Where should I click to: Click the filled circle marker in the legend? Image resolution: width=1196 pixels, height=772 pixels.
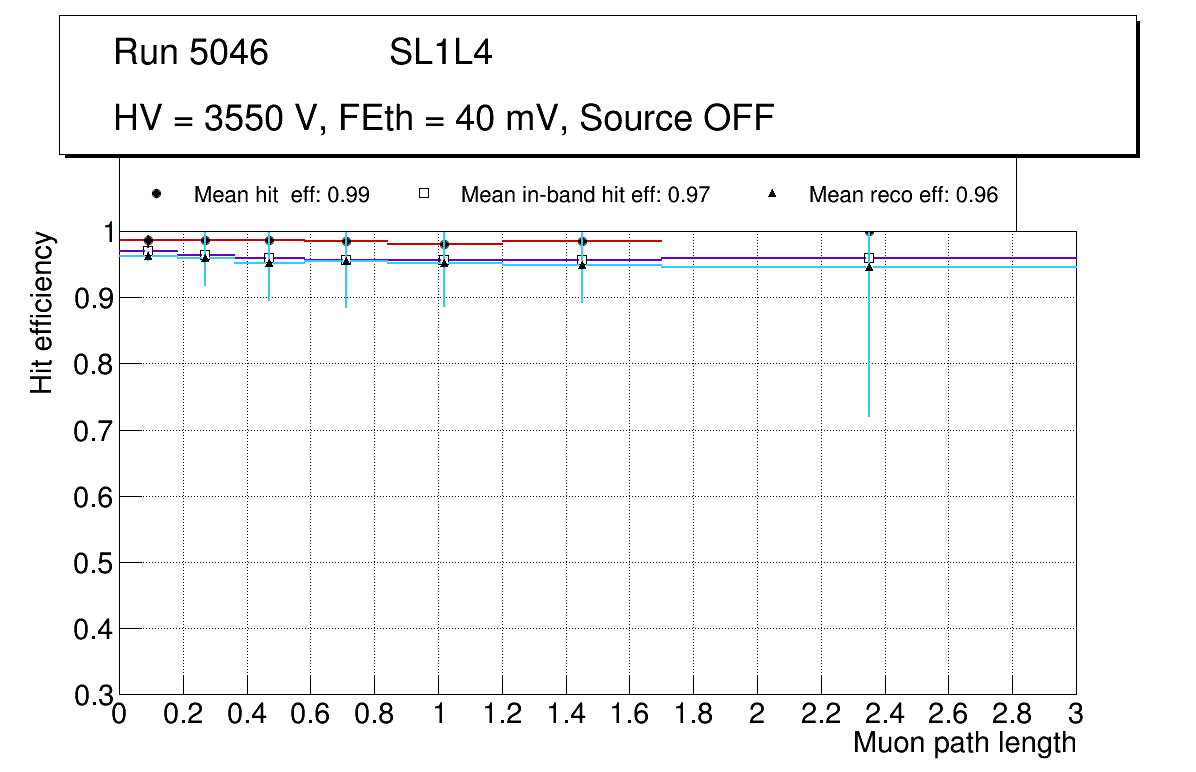click(x=156, y=194)
